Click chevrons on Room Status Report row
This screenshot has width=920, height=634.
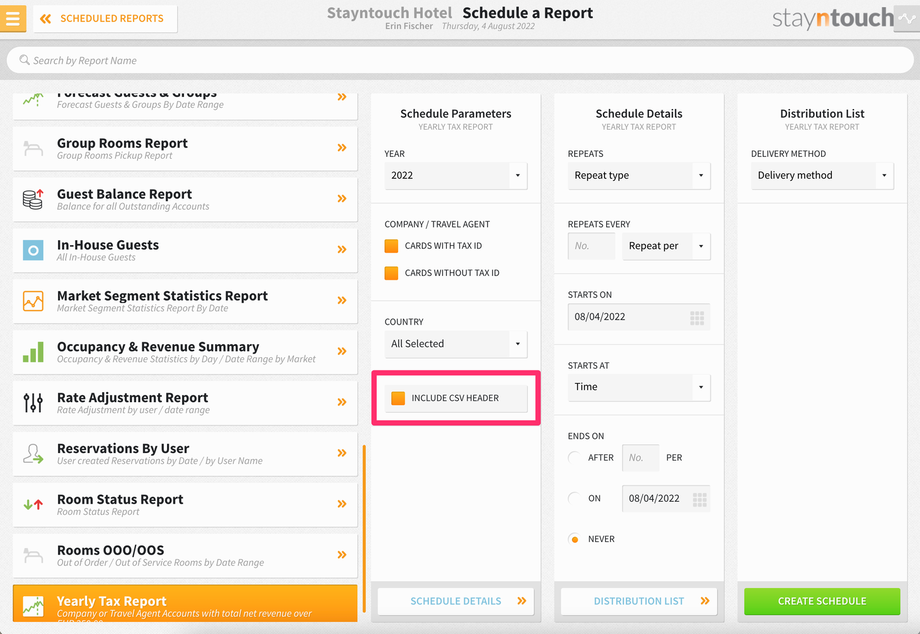pos(342,504)
